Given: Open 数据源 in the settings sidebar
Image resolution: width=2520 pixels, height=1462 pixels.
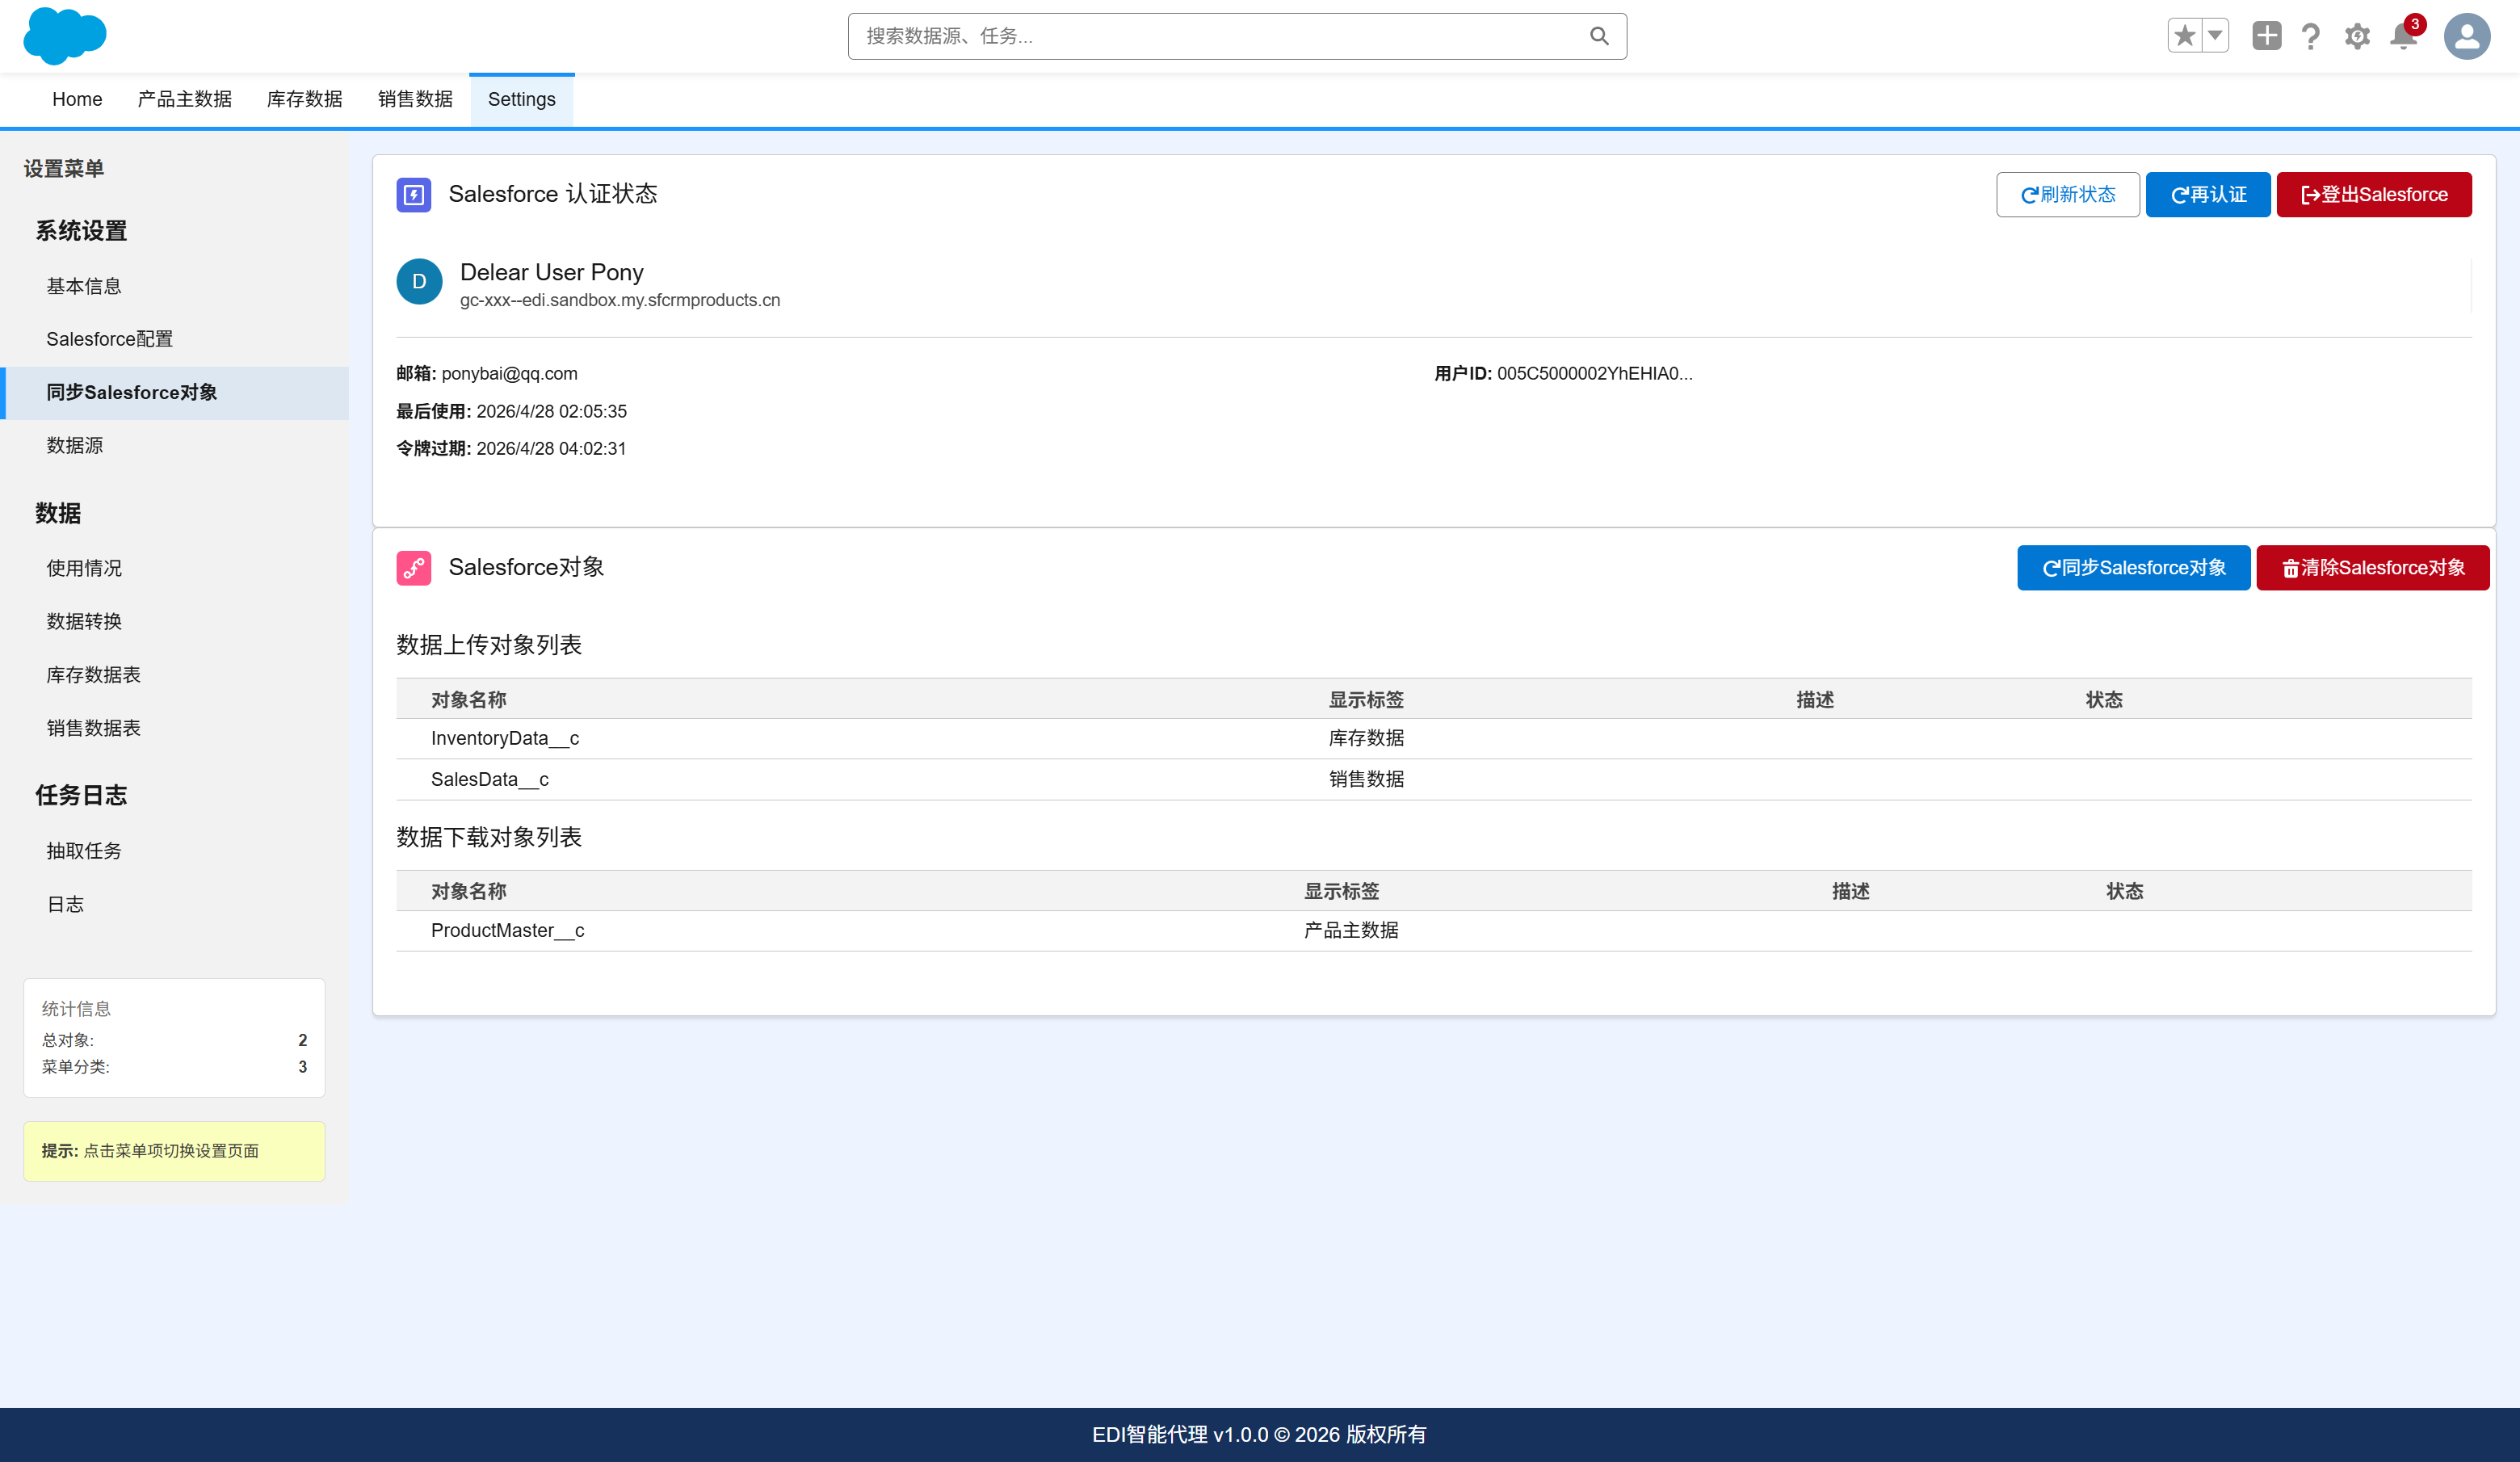Looking at the screenshot, I should tap(76, 445).
